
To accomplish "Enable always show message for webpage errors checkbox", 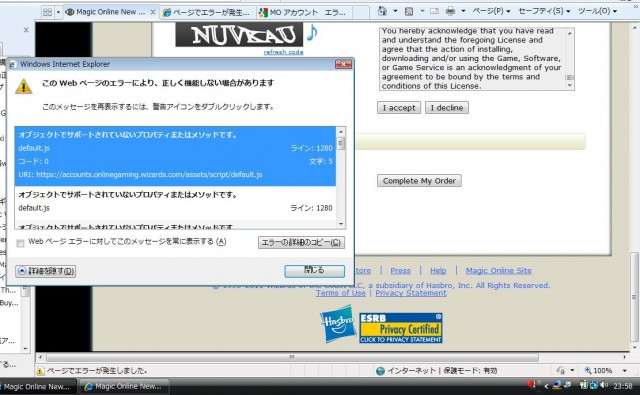I will click(20, 243).
